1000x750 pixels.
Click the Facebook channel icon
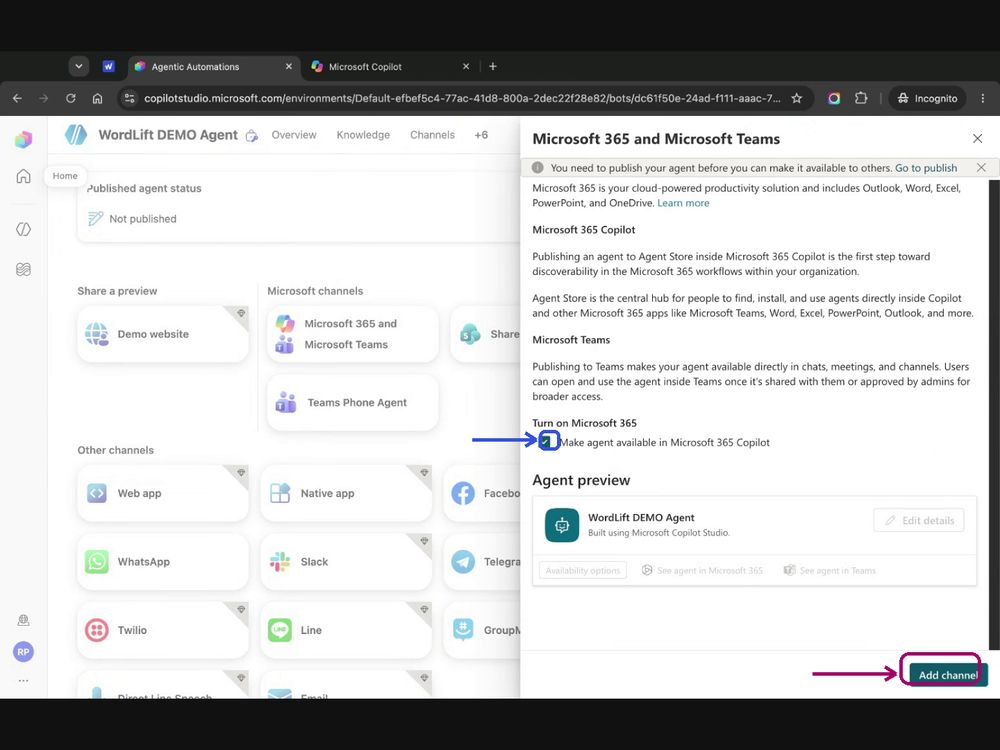pos(463,494)
